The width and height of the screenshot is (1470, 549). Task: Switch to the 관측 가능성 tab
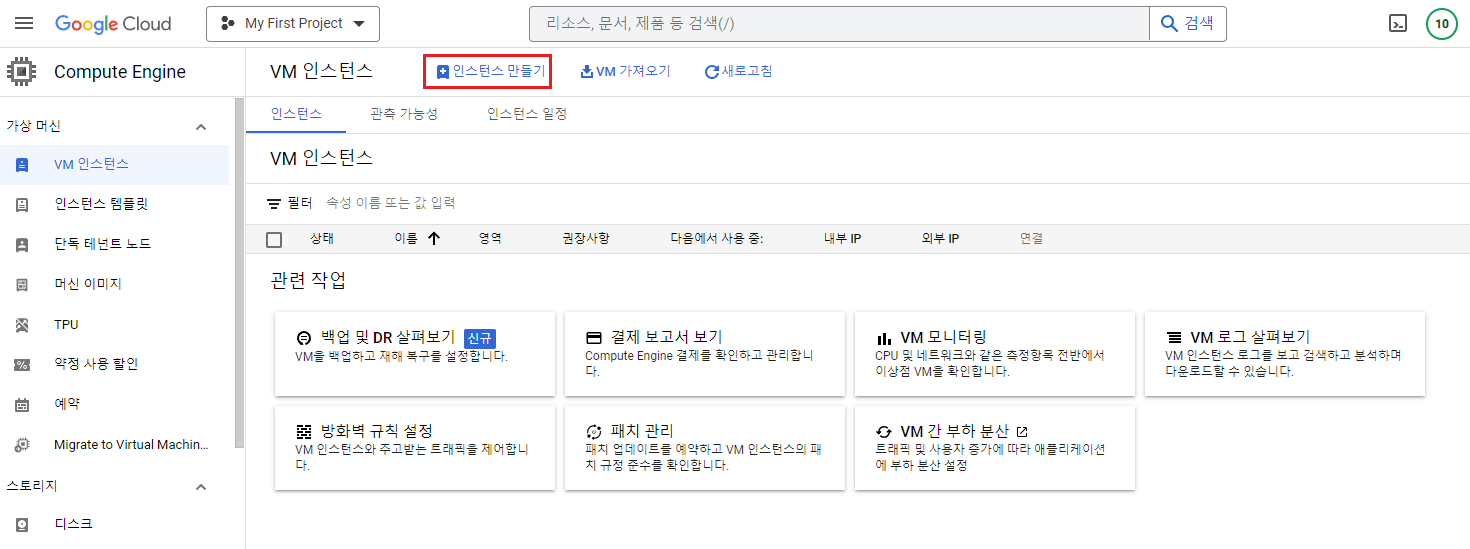404,114
